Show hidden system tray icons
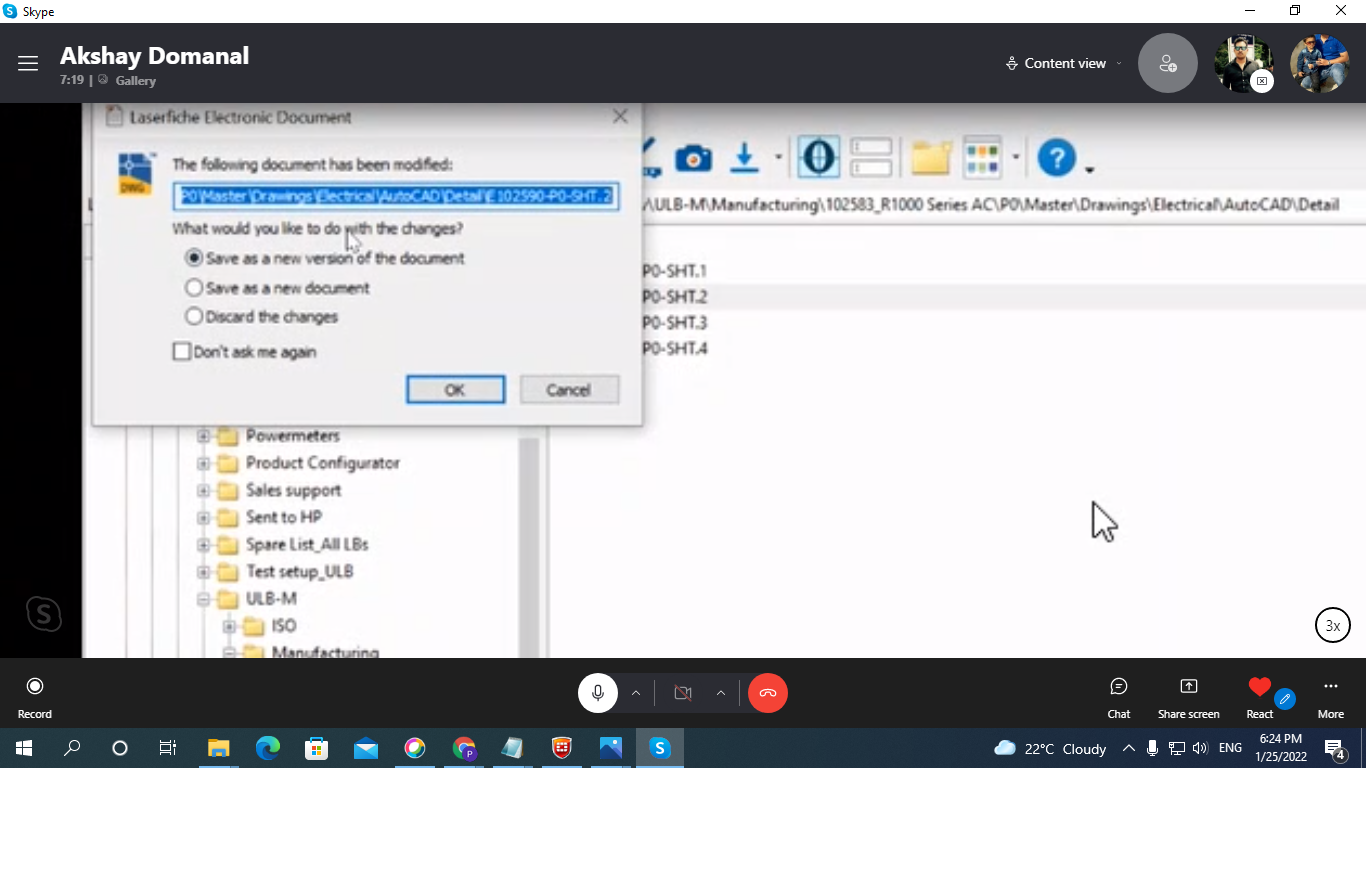1366x888 pixels. 1129,748
